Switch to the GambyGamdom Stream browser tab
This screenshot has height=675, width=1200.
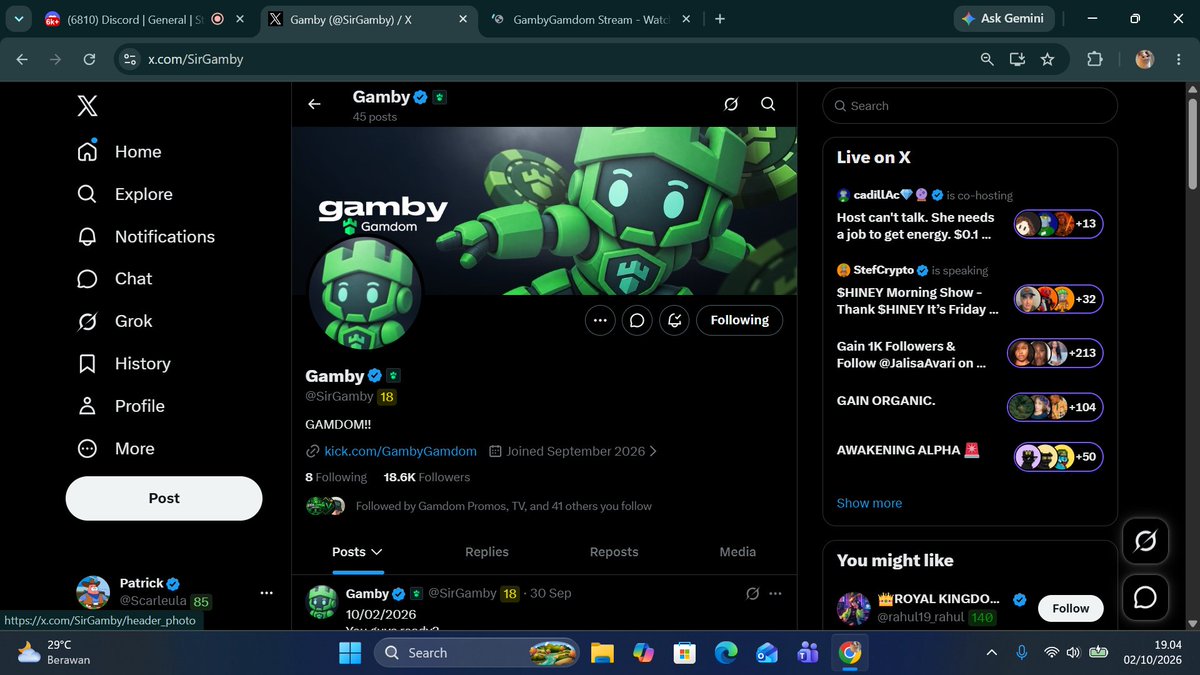tap(590, 18)
